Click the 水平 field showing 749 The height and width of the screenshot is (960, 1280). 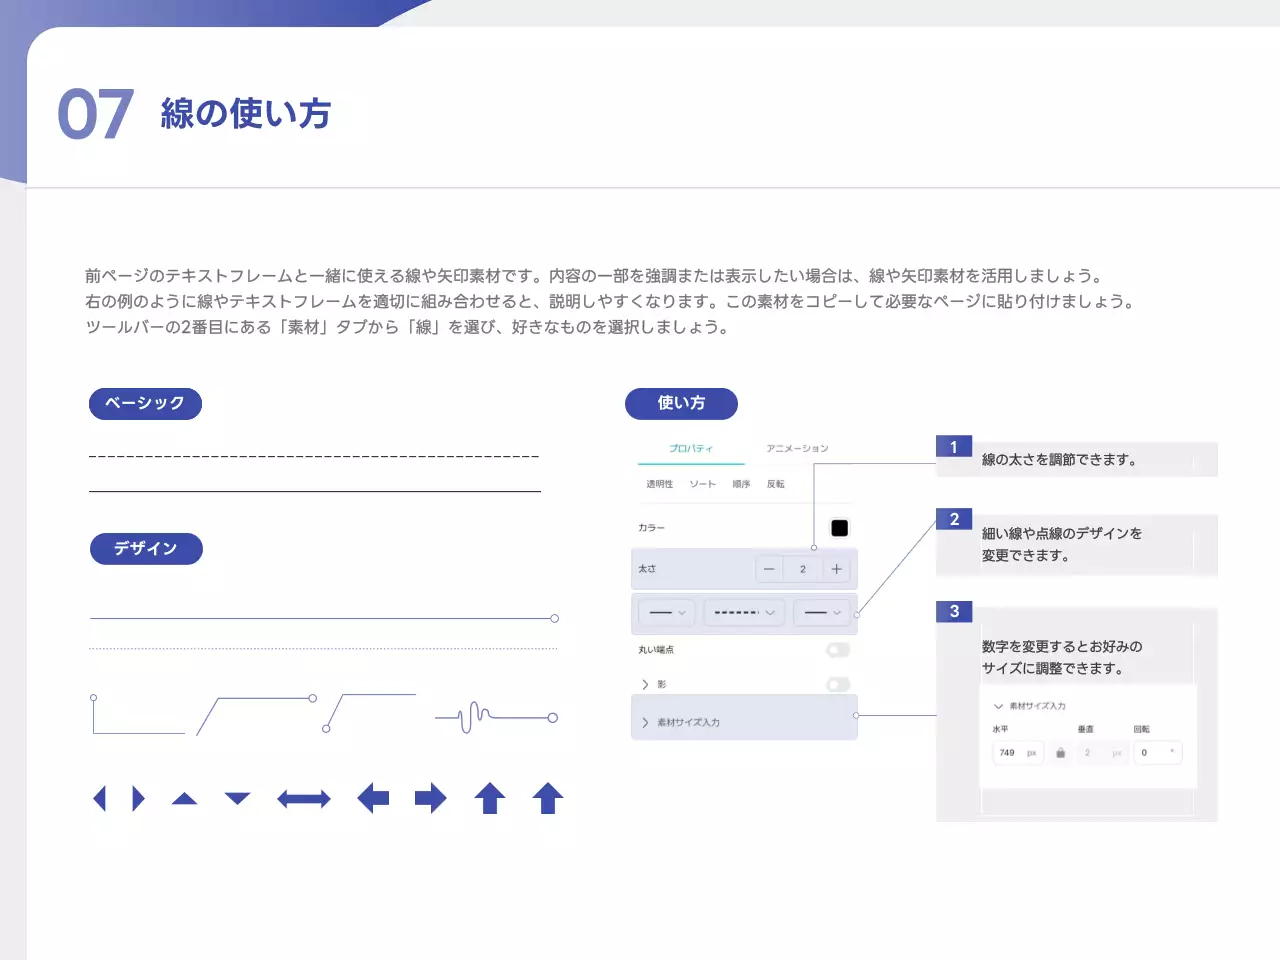(1017, 753)
